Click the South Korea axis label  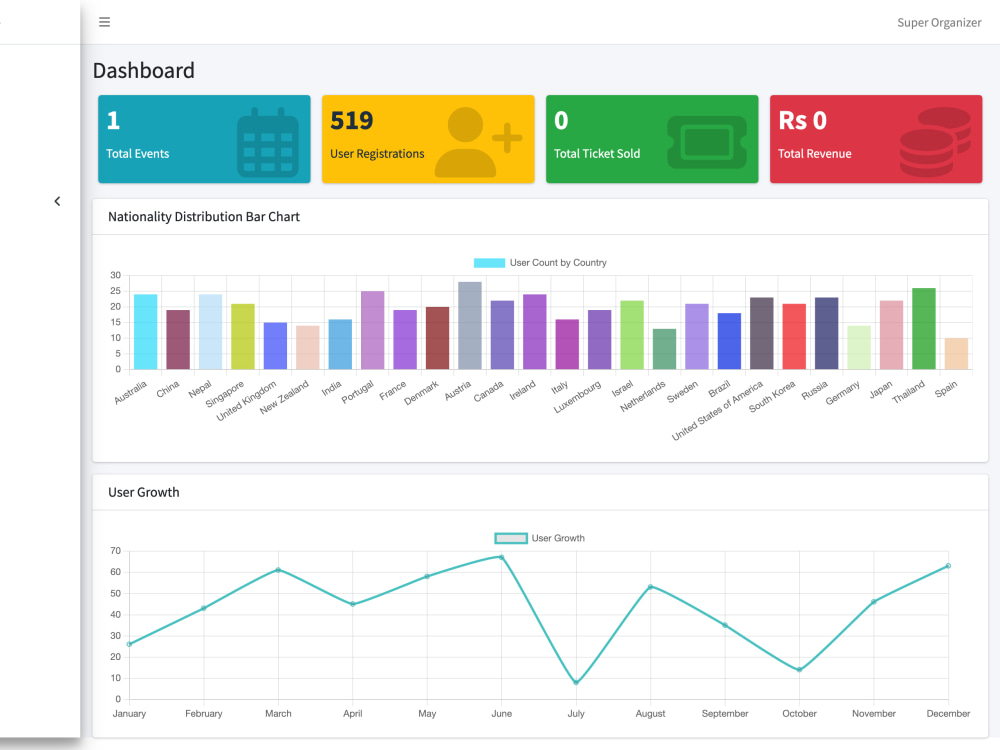pos(772,397)
